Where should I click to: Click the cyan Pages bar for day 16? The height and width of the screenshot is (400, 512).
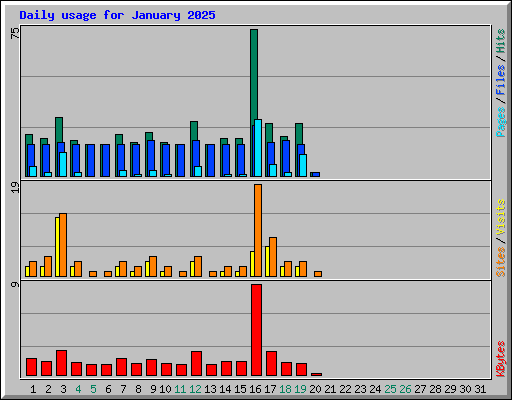coord(258,148)
